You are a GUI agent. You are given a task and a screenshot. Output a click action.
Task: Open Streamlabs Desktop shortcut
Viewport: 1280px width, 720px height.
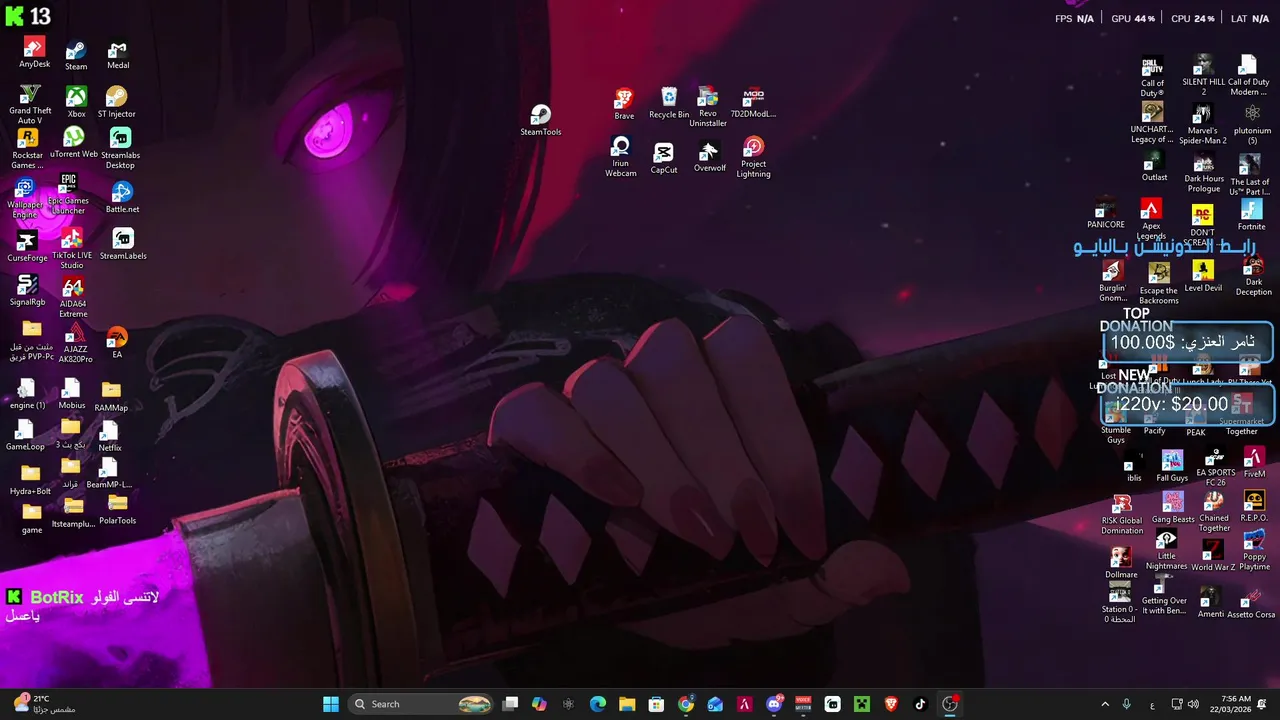[120, 149]
